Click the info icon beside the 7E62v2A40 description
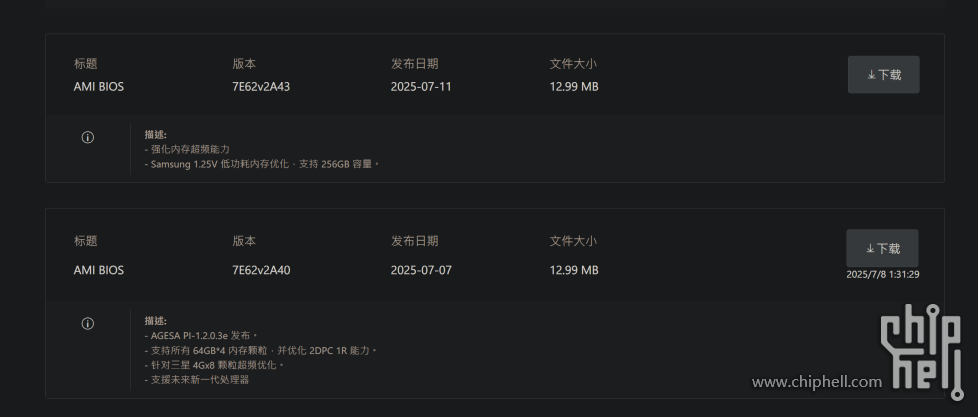978x417 pixels. [x=88, y=323]
